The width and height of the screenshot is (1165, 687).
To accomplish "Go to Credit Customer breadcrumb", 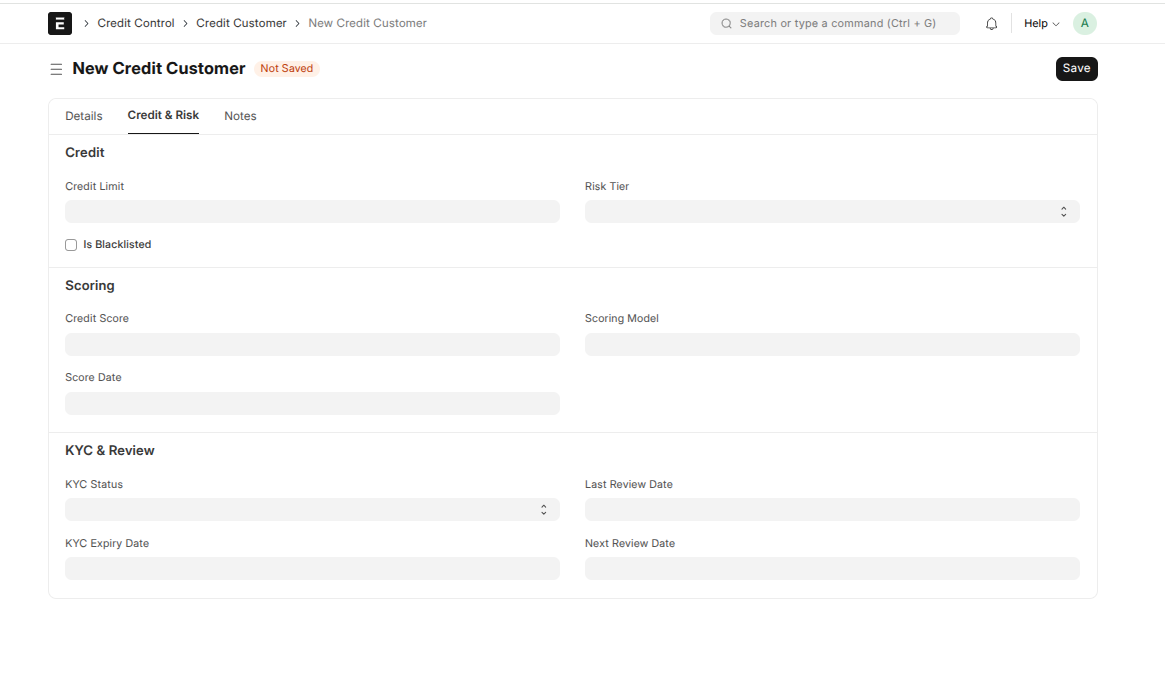I will tap(241, 23).
